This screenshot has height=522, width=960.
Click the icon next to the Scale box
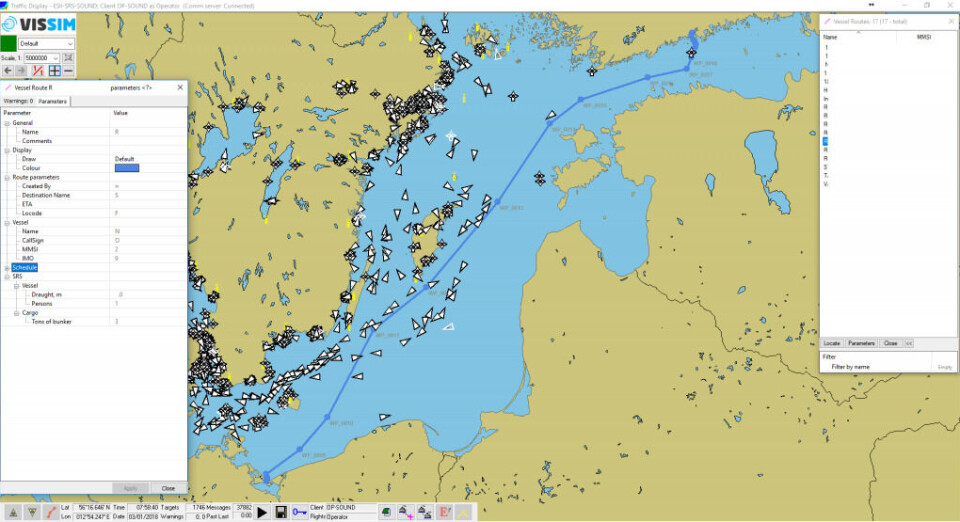click(x=68, y=58)
